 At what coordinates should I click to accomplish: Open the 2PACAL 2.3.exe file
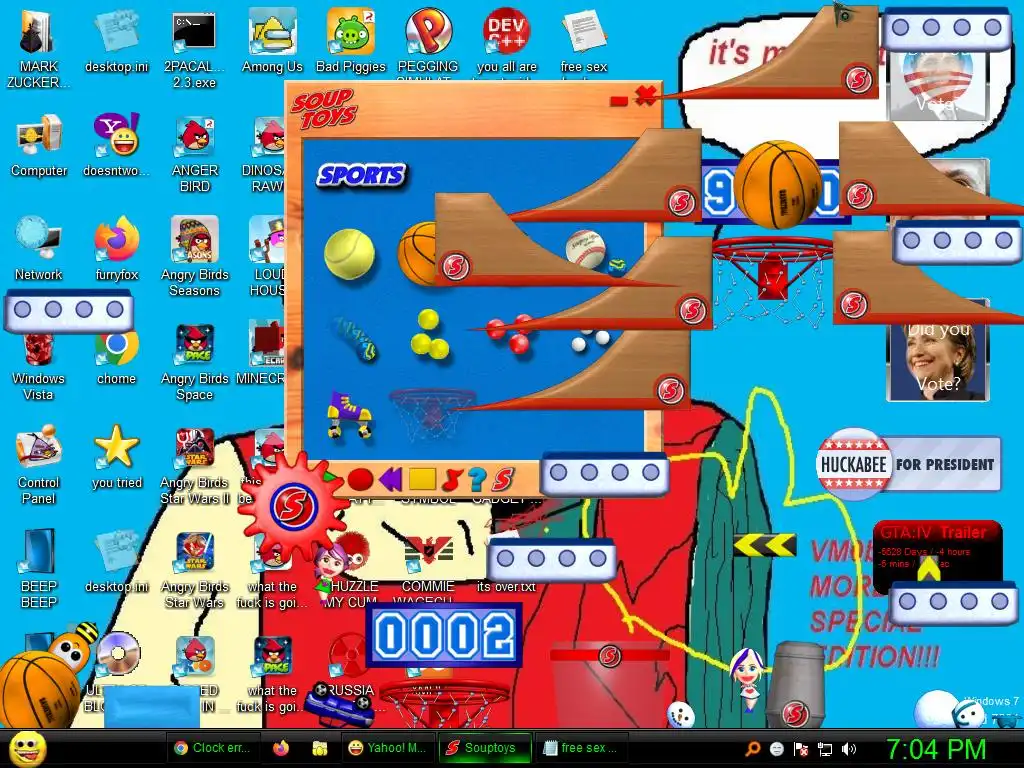195,51
